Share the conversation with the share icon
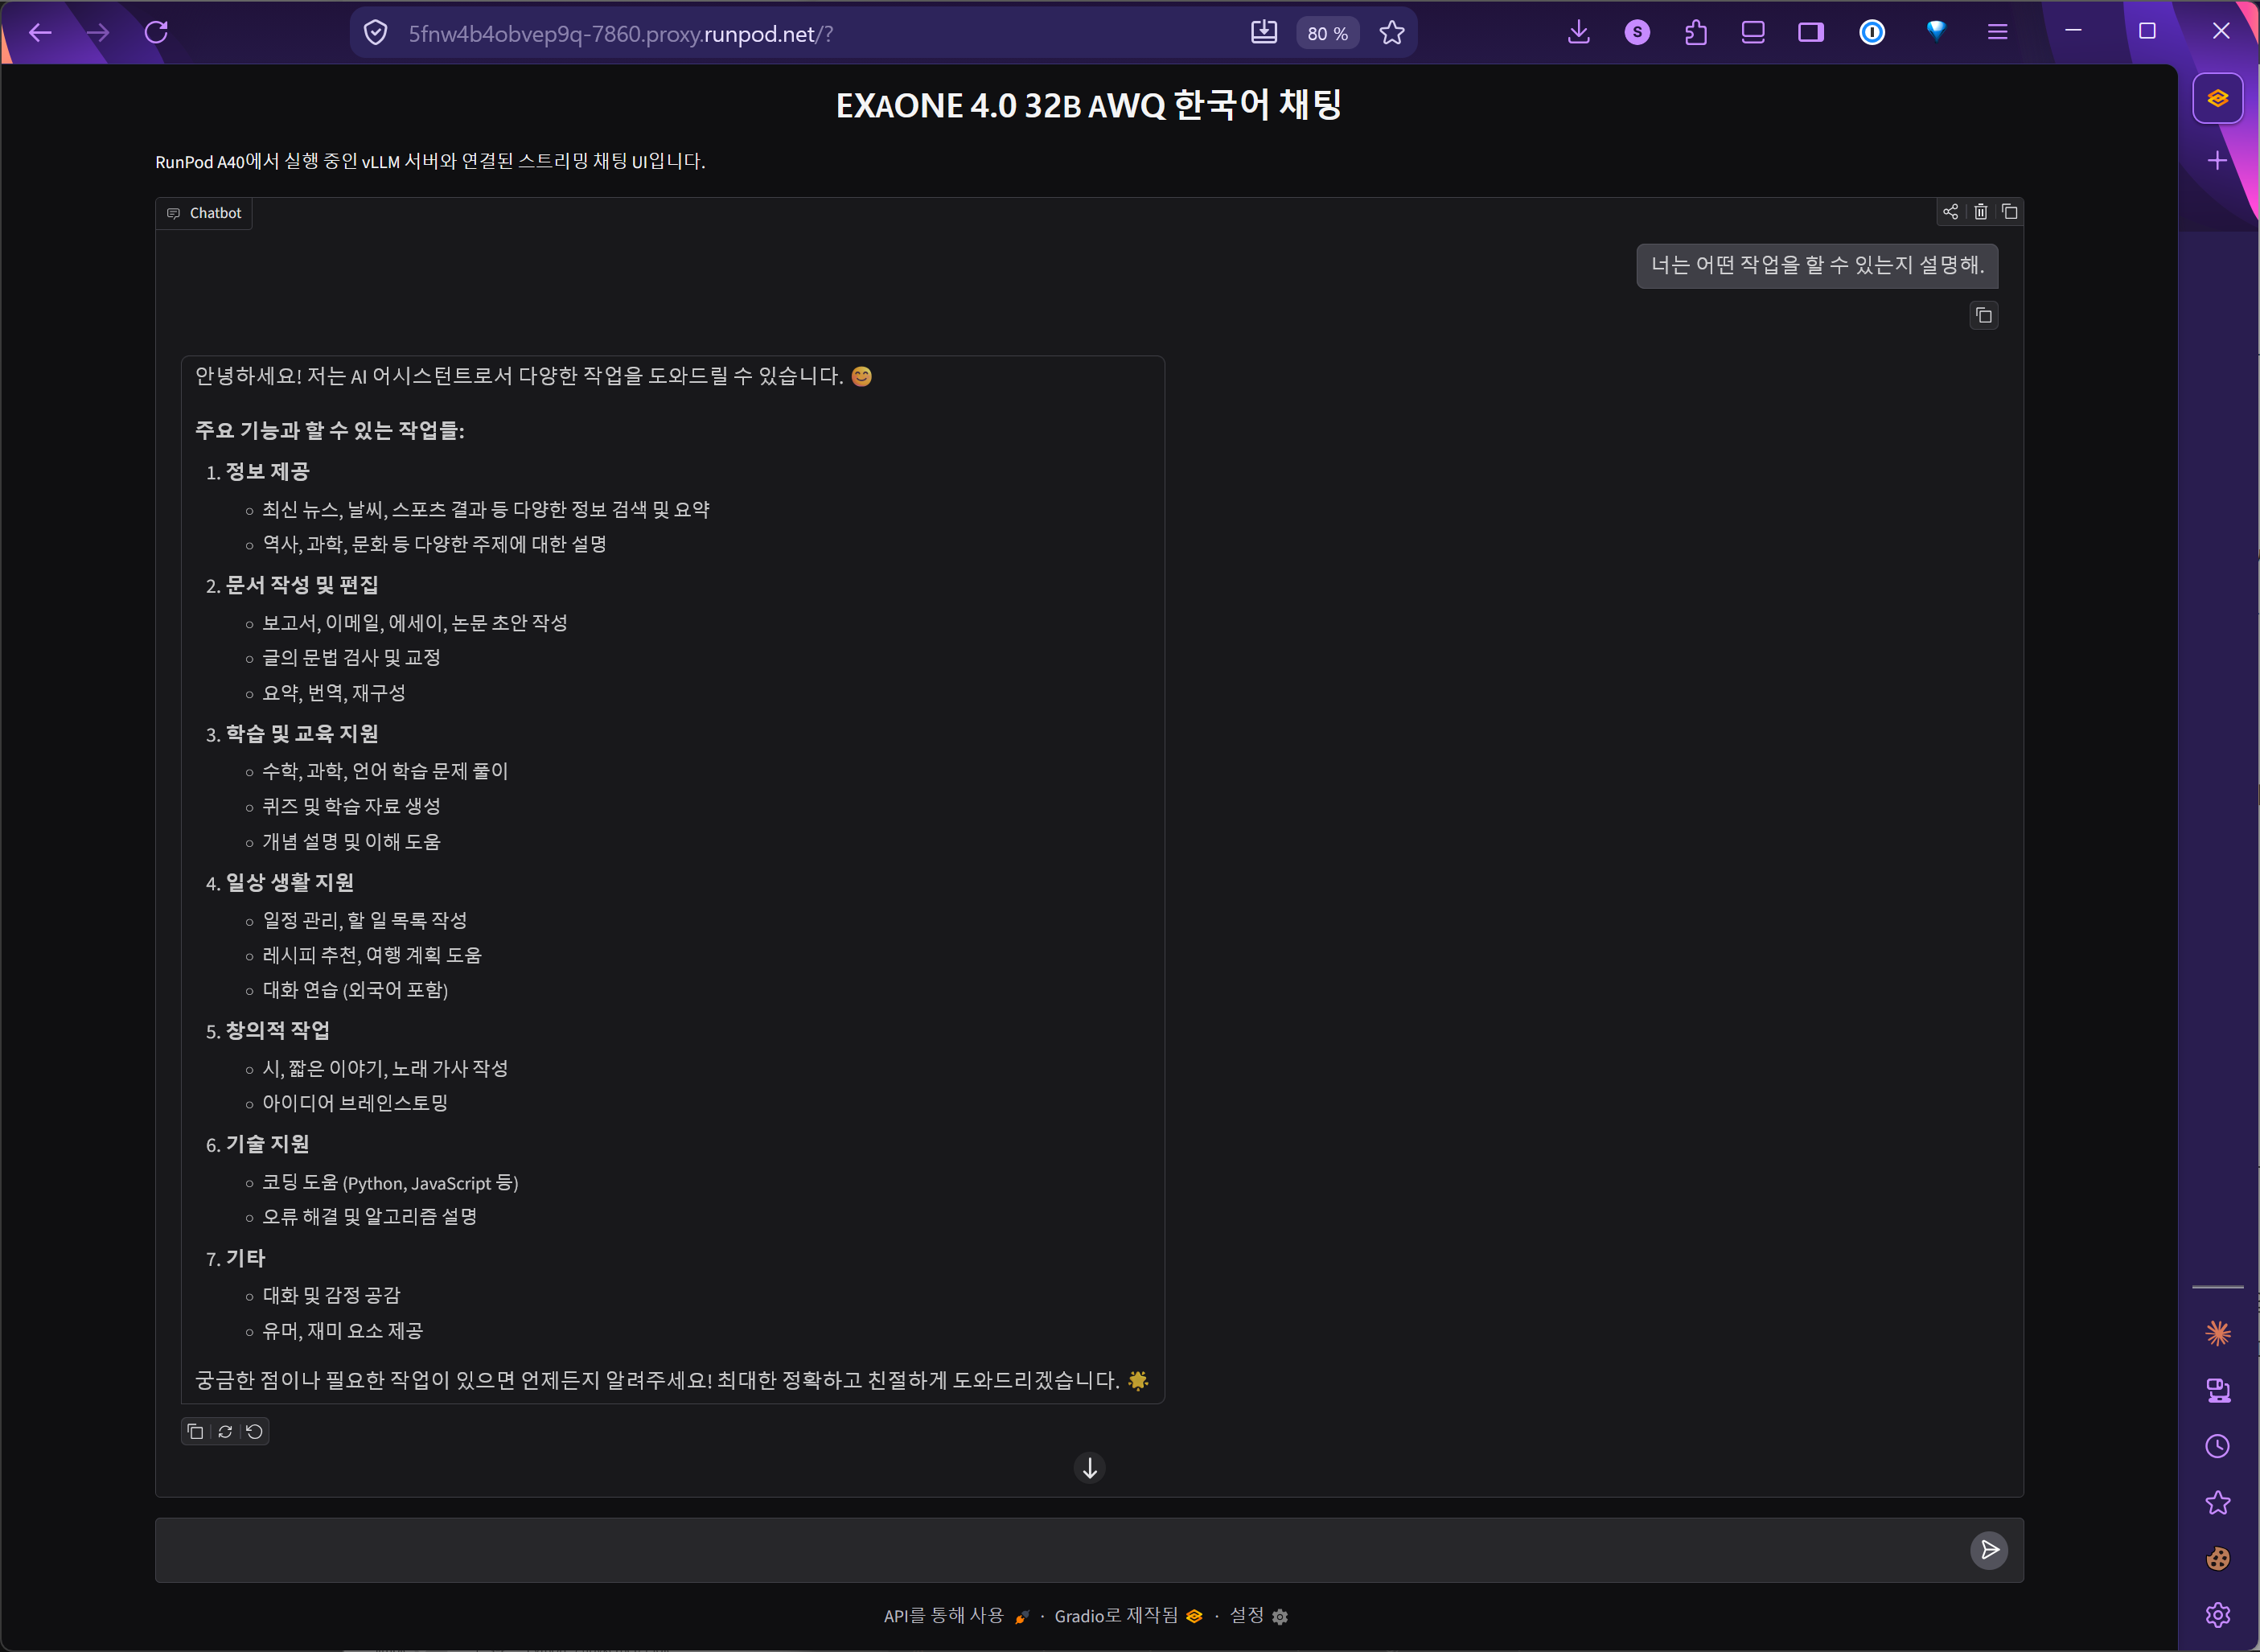The width and height of the screenshot is (2260, 1652). [1950, 212]
